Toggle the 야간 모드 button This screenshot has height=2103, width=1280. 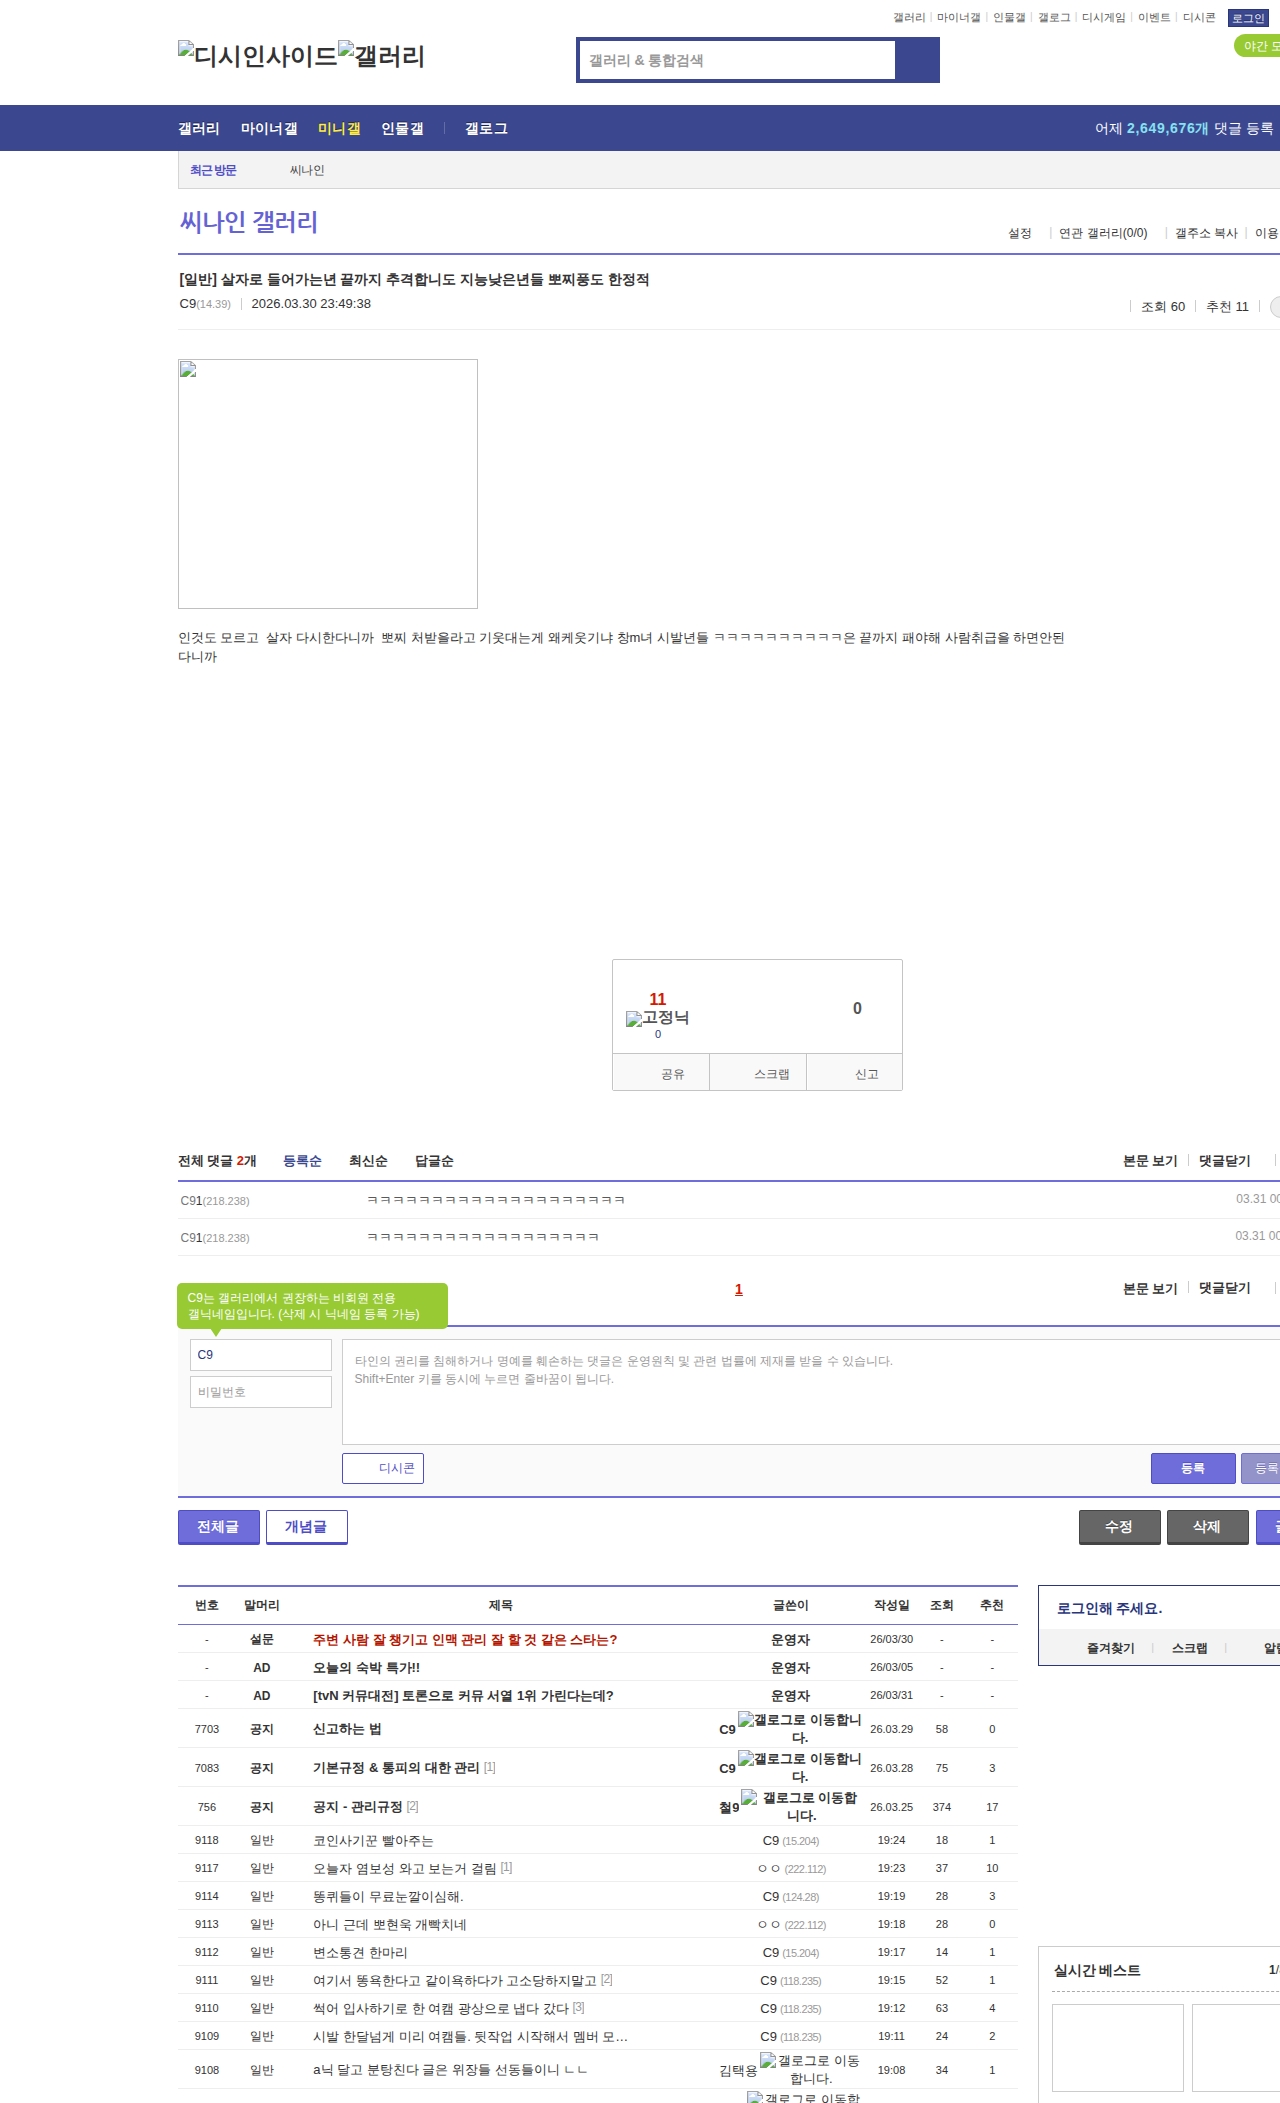pyautogui.click(x=1257, y=46)
